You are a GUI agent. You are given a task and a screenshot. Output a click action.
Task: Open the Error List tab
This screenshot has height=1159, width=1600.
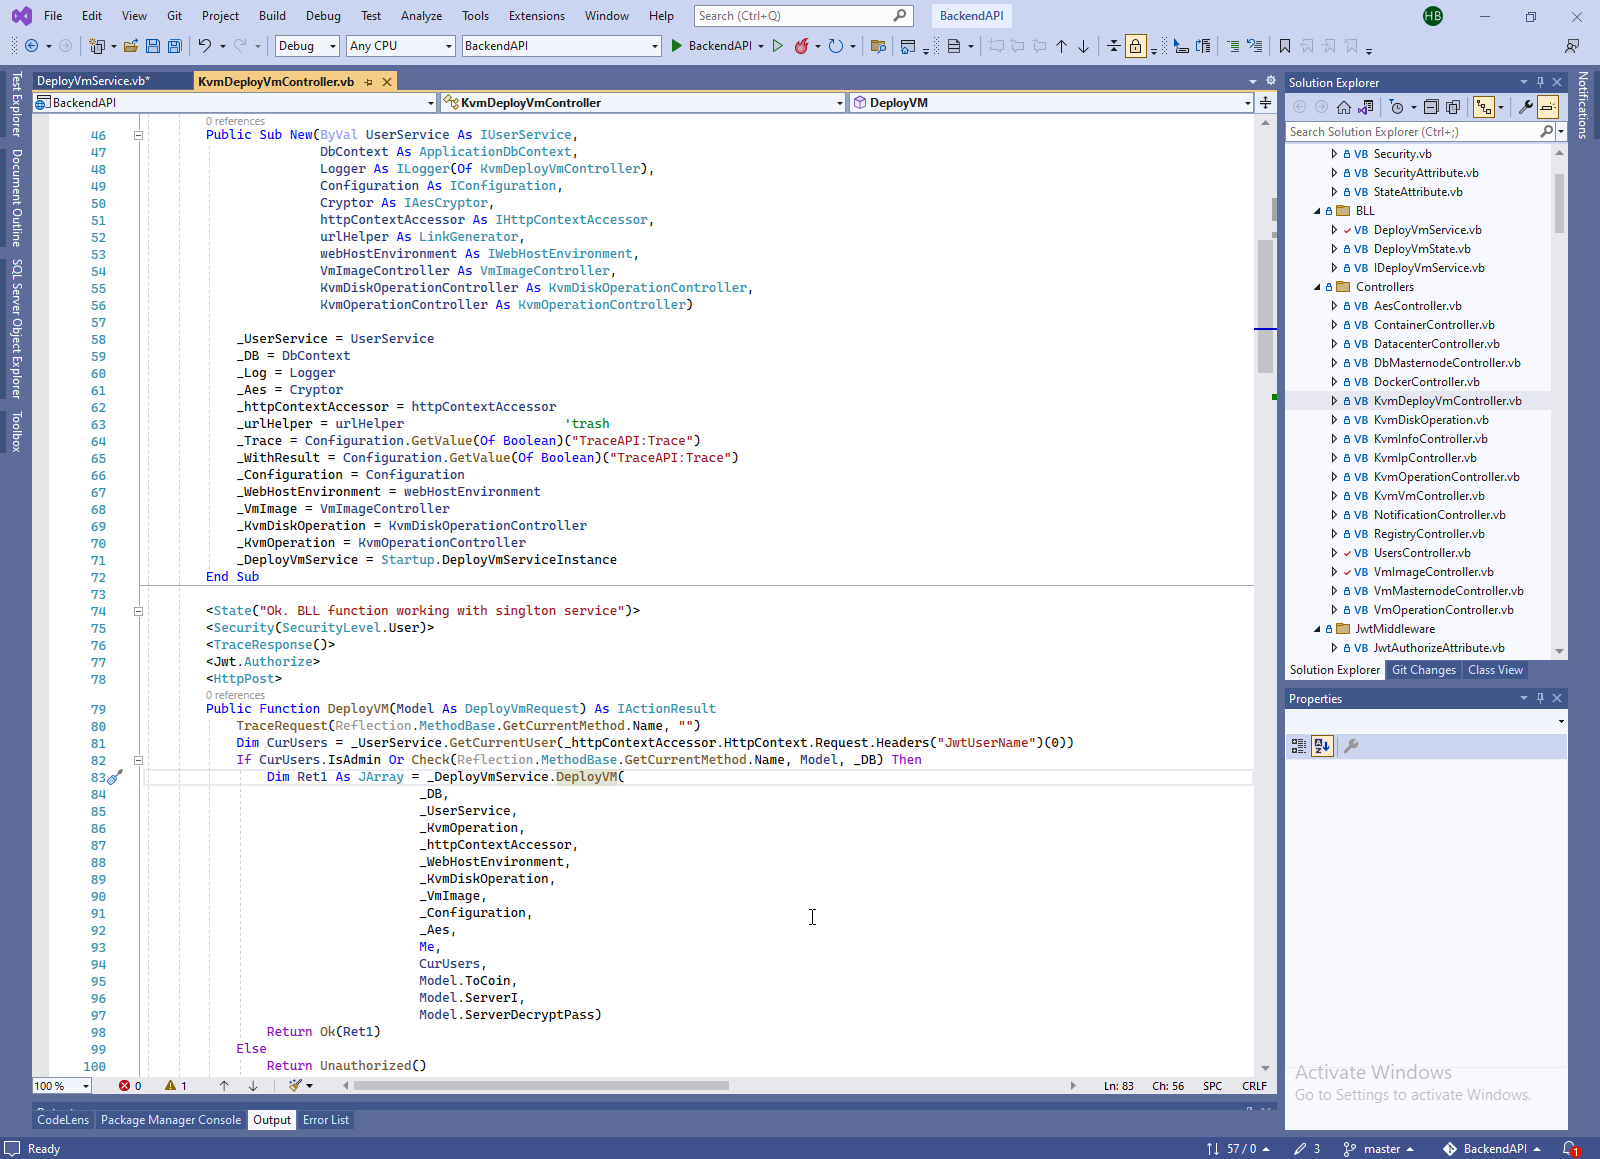click(x=326, y=1120)
